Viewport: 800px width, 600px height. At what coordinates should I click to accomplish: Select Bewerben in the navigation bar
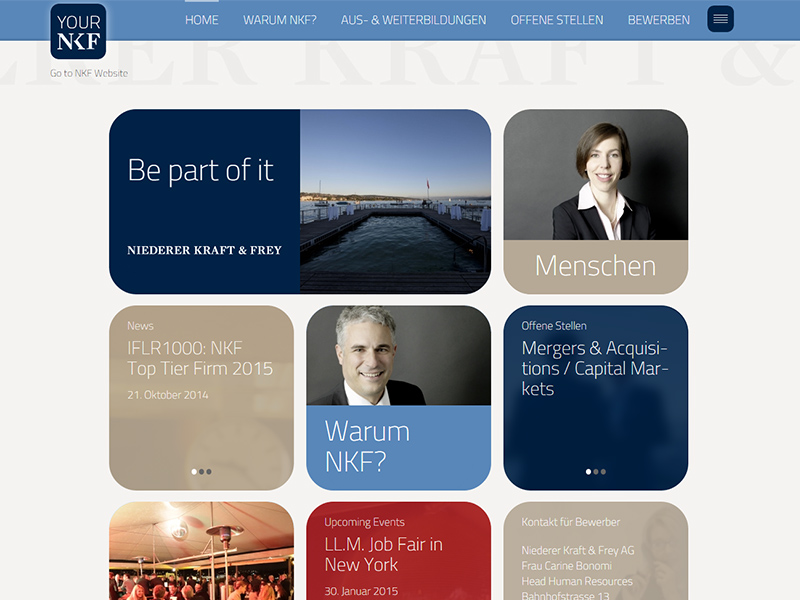coord(658,20)
